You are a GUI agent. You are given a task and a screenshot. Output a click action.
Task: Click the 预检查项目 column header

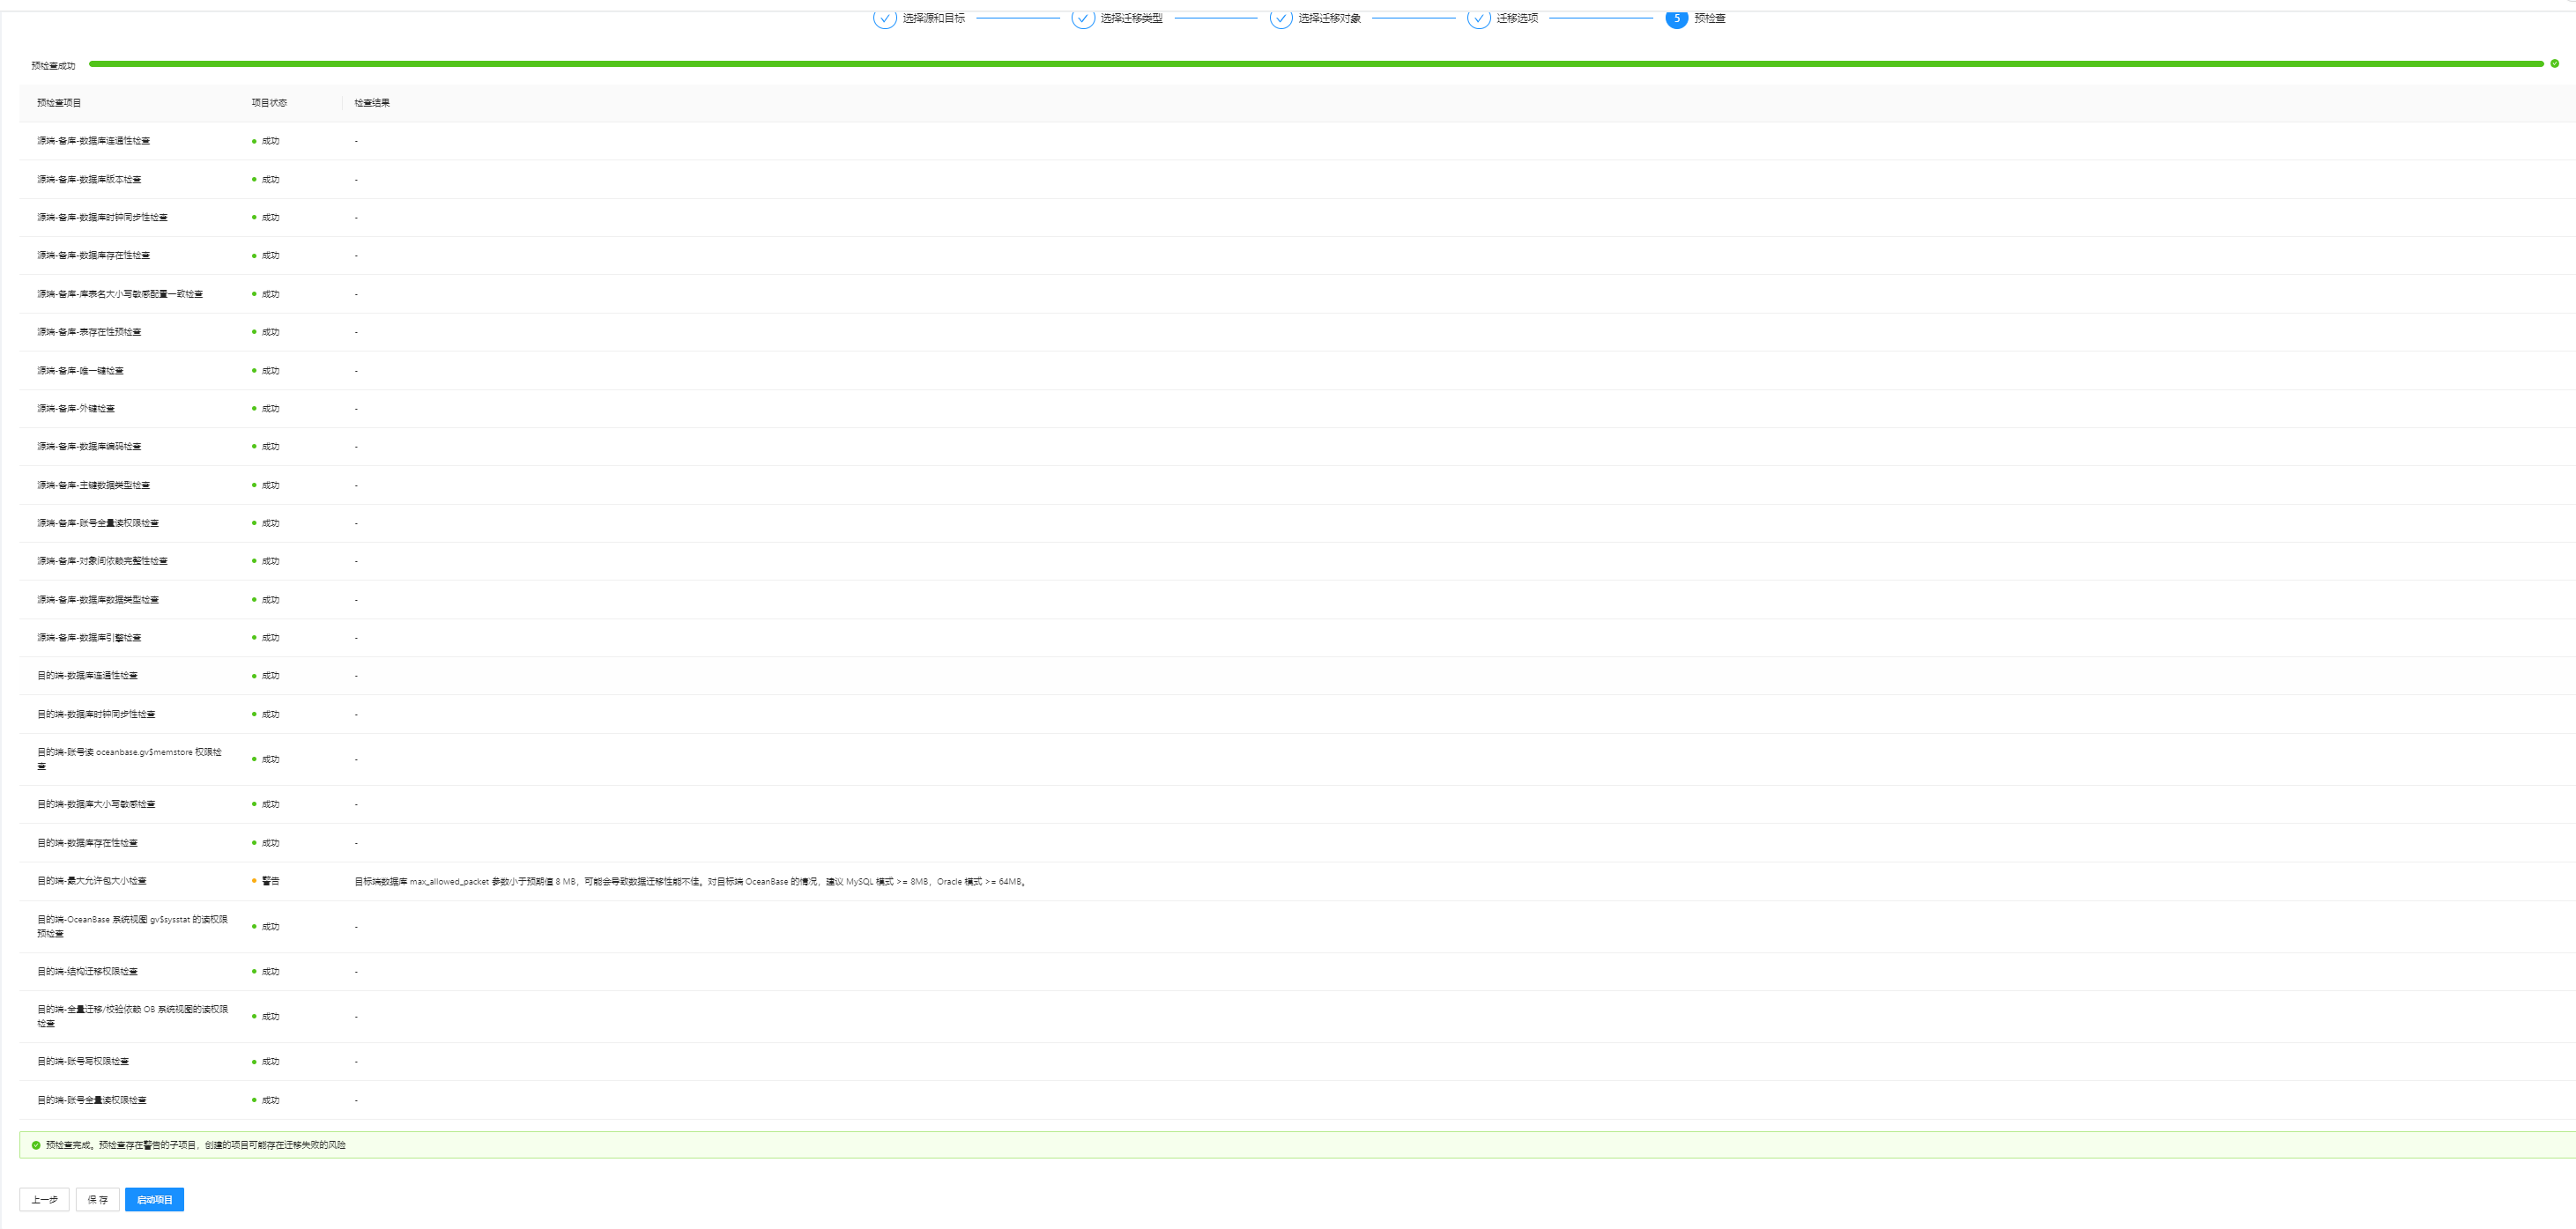(59, 103)
